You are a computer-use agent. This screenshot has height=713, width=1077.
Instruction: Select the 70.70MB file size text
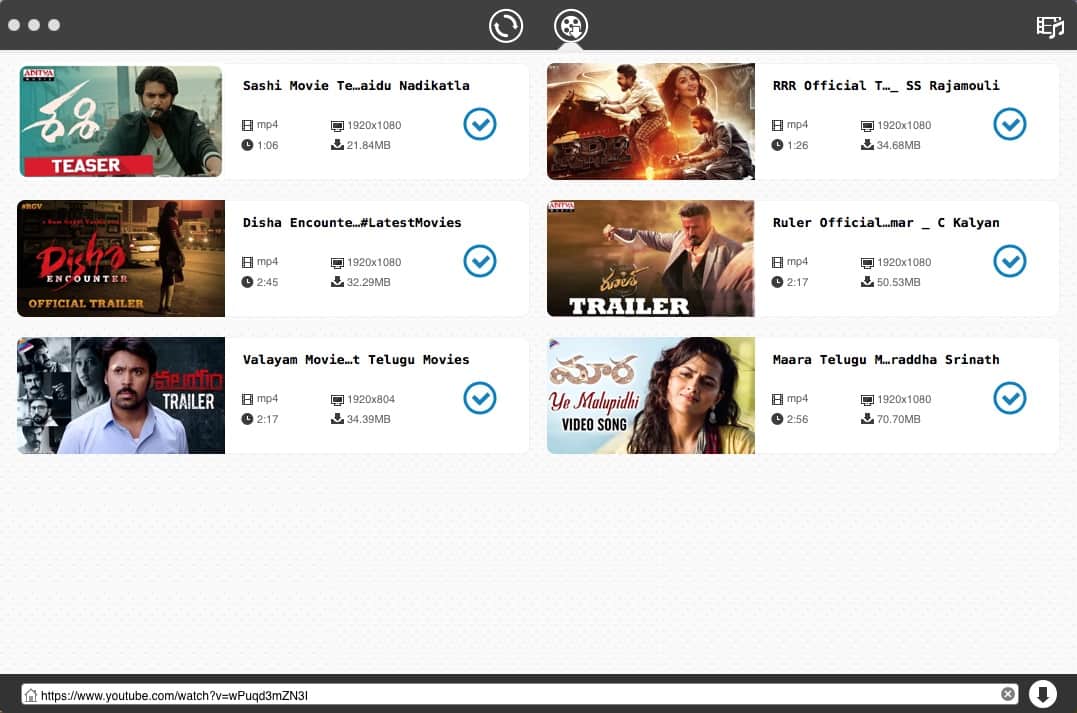coord(898,419)
